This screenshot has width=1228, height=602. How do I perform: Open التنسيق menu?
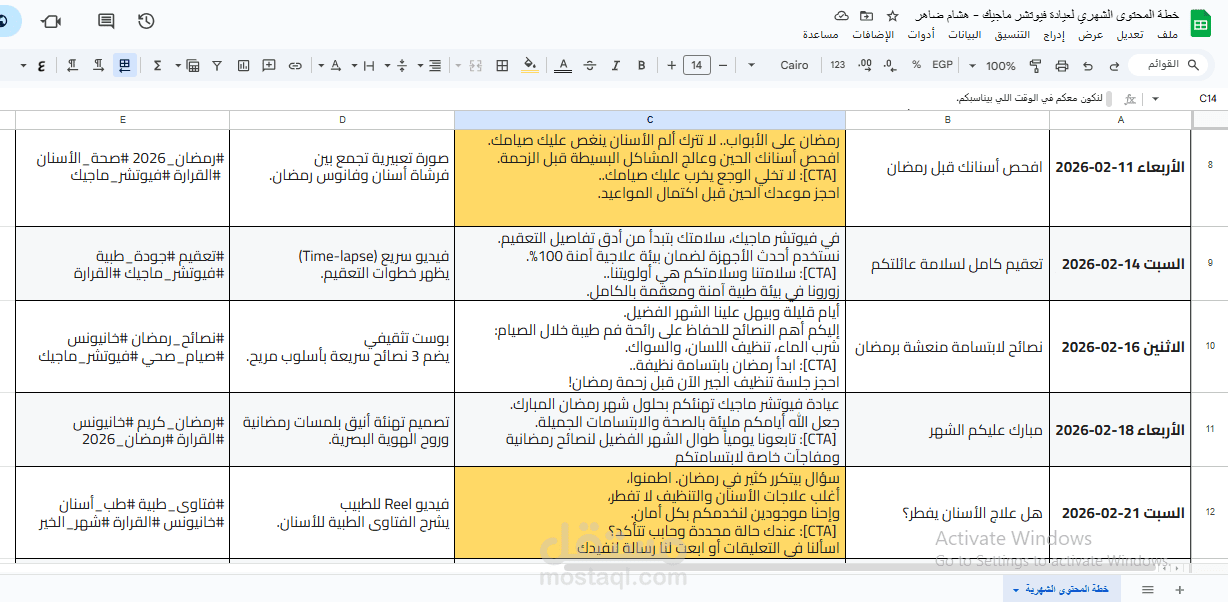[x=1013, y=35]
